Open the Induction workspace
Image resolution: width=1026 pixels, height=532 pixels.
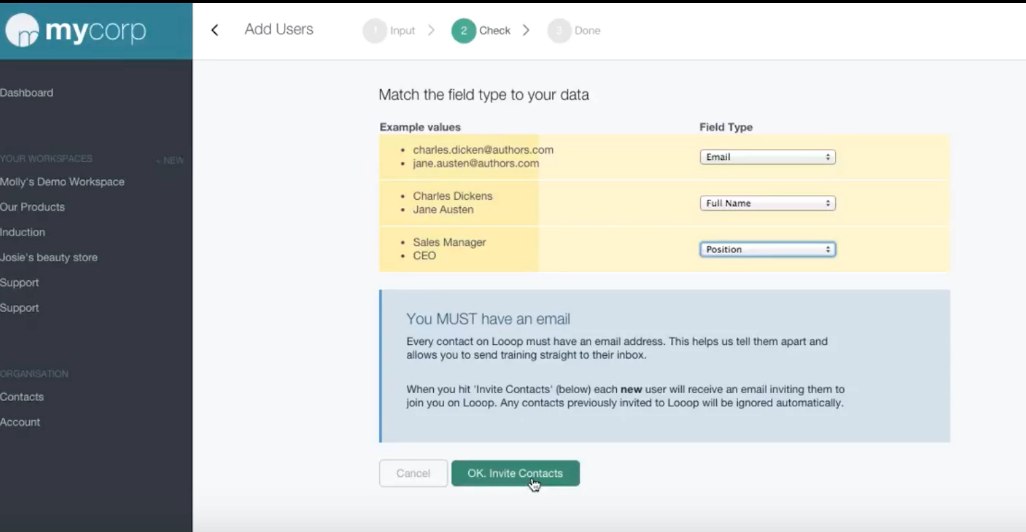point(22,232)
